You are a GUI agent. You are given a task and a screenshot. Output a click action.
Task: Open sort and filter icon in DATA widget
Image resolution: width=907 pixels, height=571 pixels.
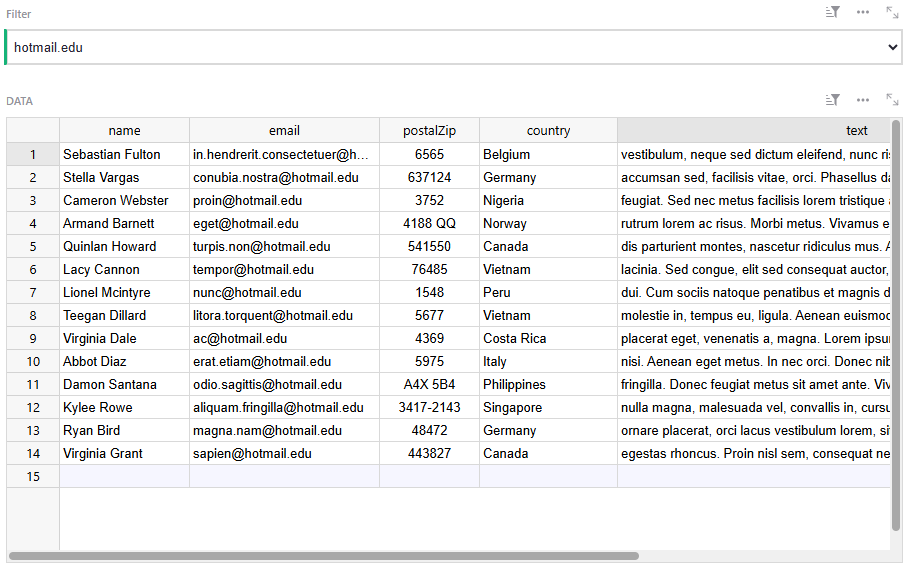832,100
